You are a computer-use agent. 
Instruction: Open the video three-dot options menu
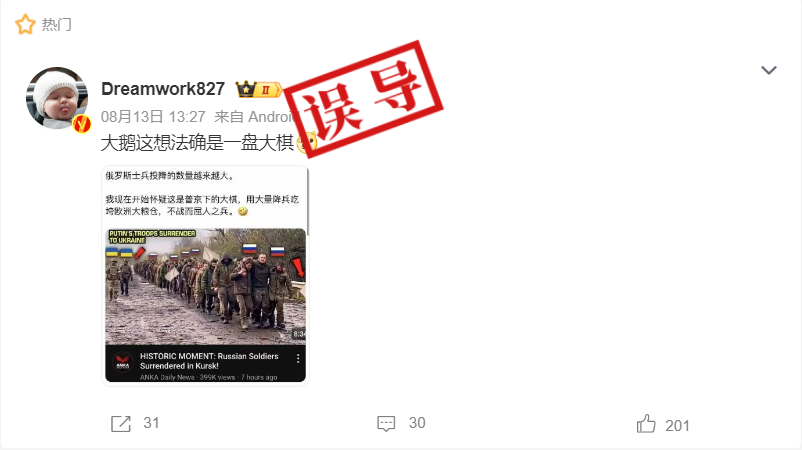pos(298,359)
